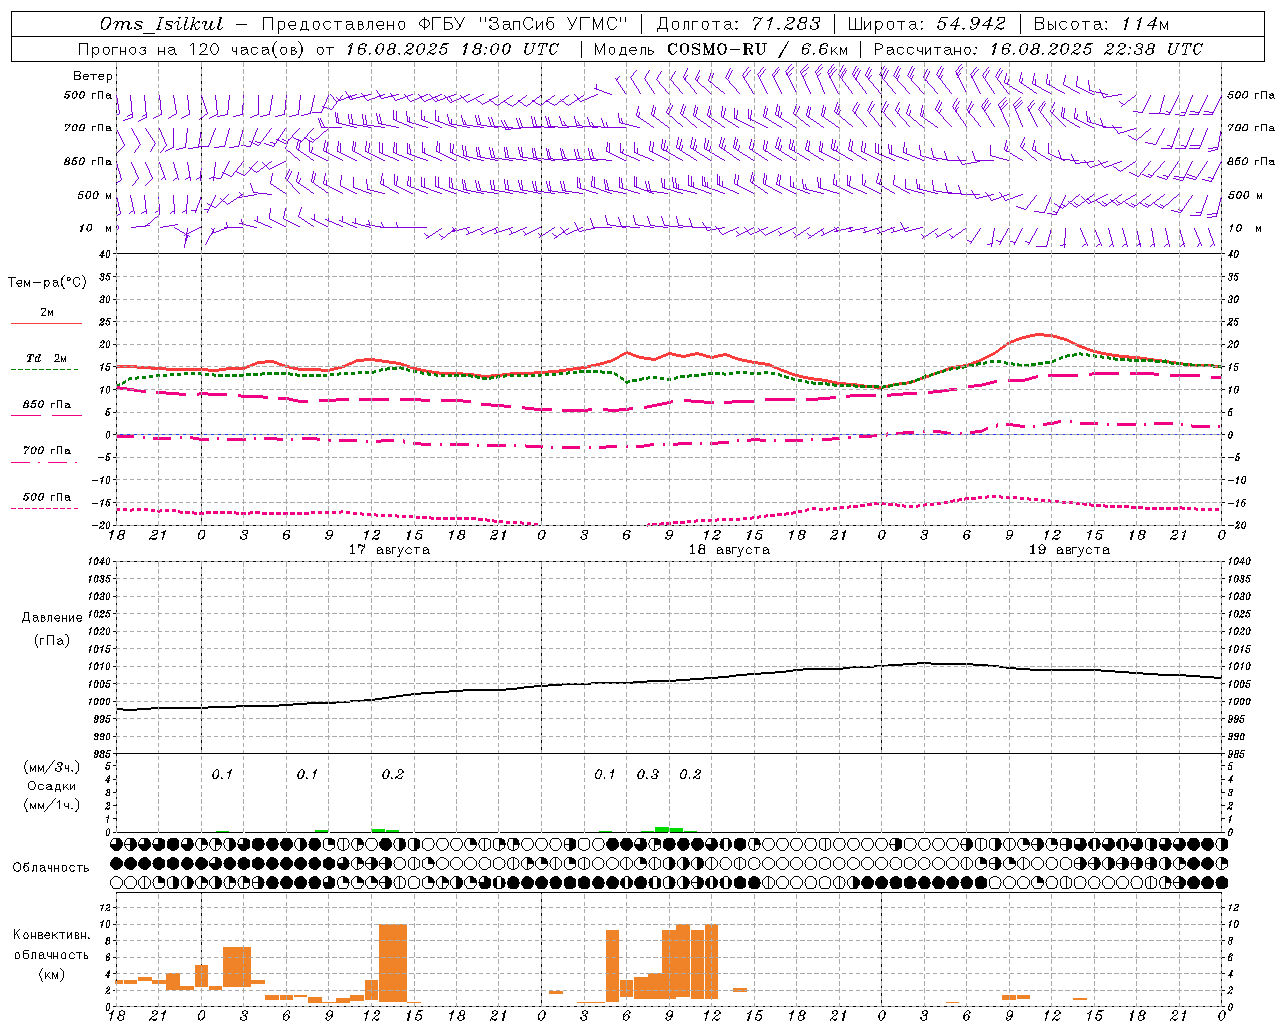Click the Давление pressure label
Image resolution: width=1280 pixels, height=1024 pixels.
point(52,618)
